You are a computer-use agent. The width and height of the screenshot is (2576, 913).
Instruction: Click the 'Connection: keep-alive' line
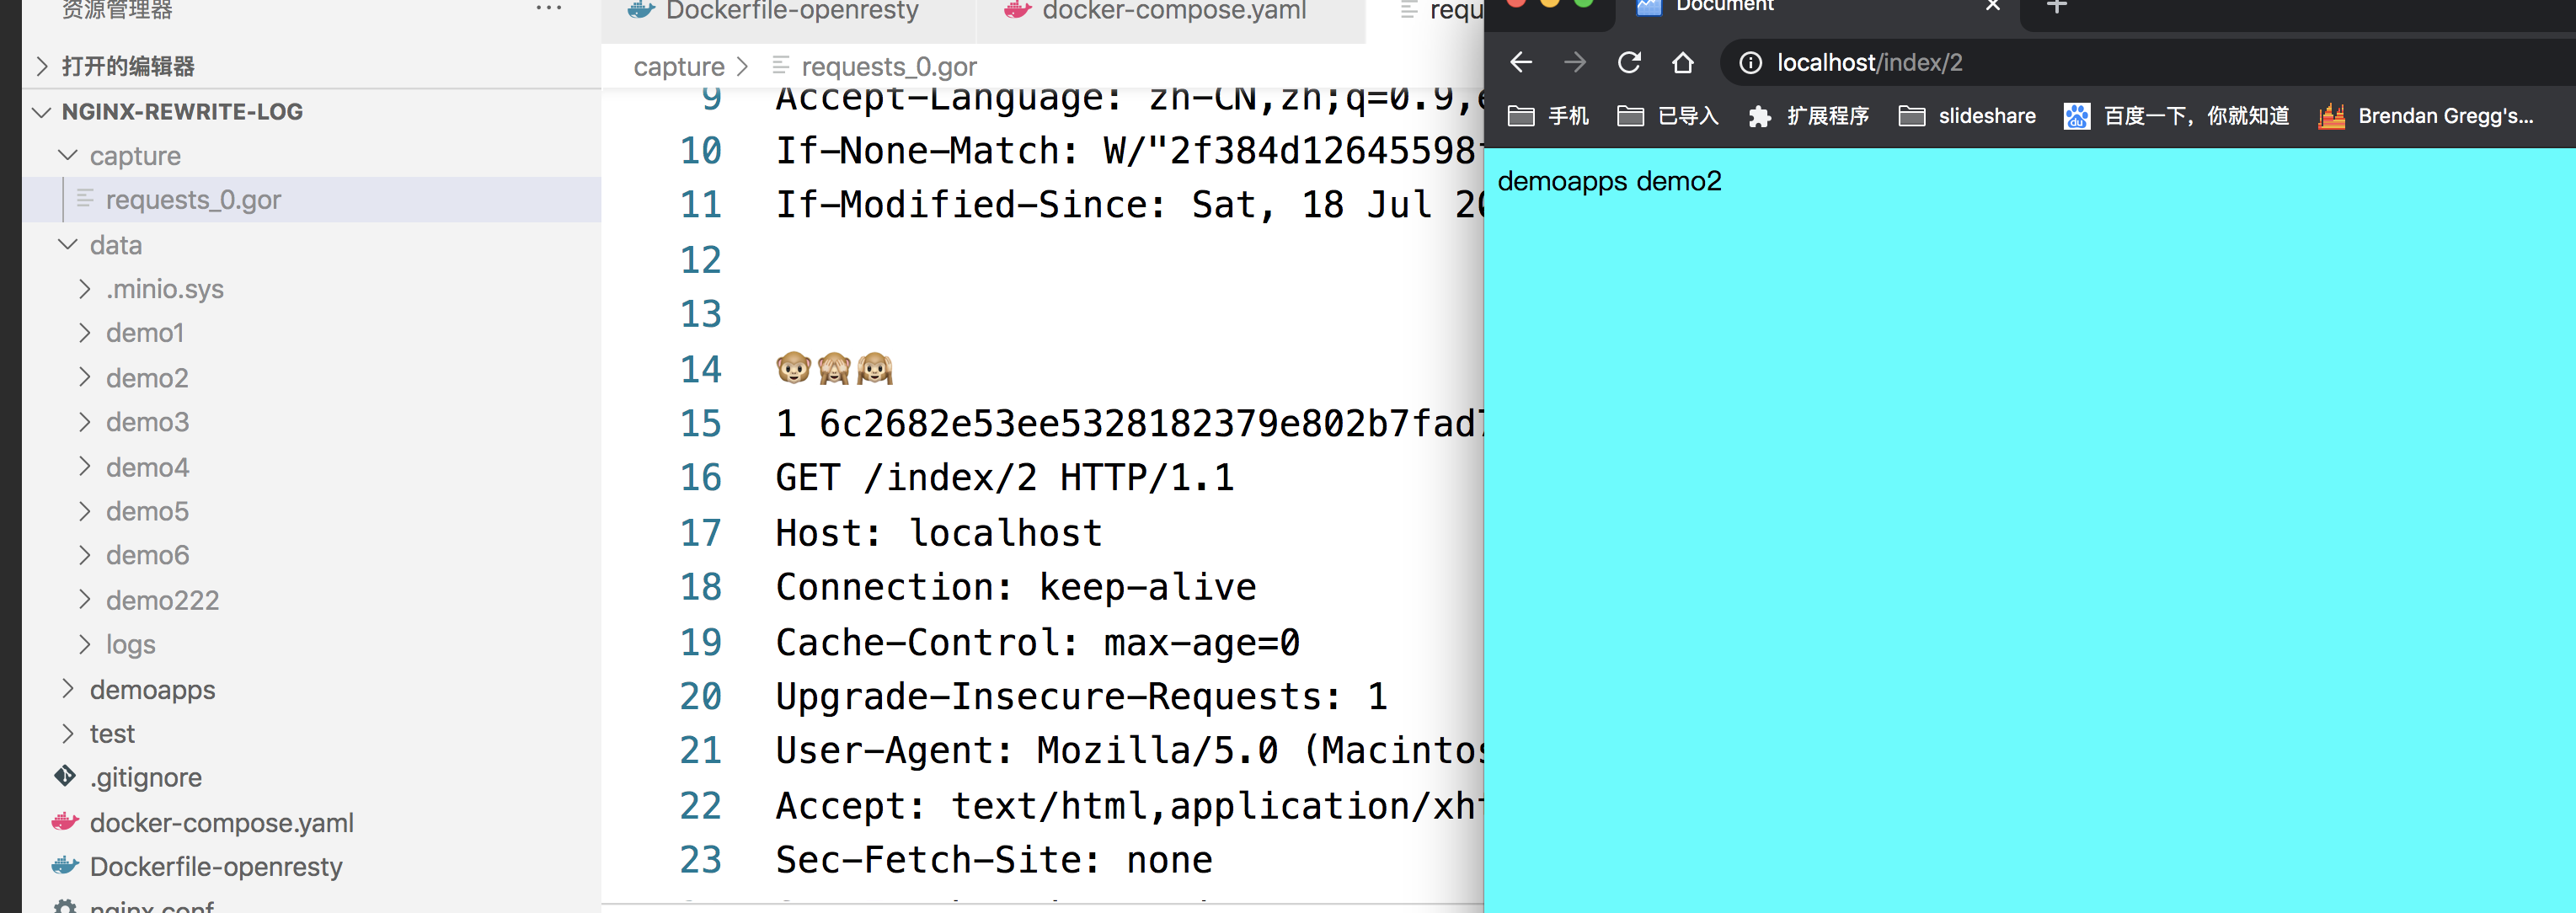(1015, 587)
